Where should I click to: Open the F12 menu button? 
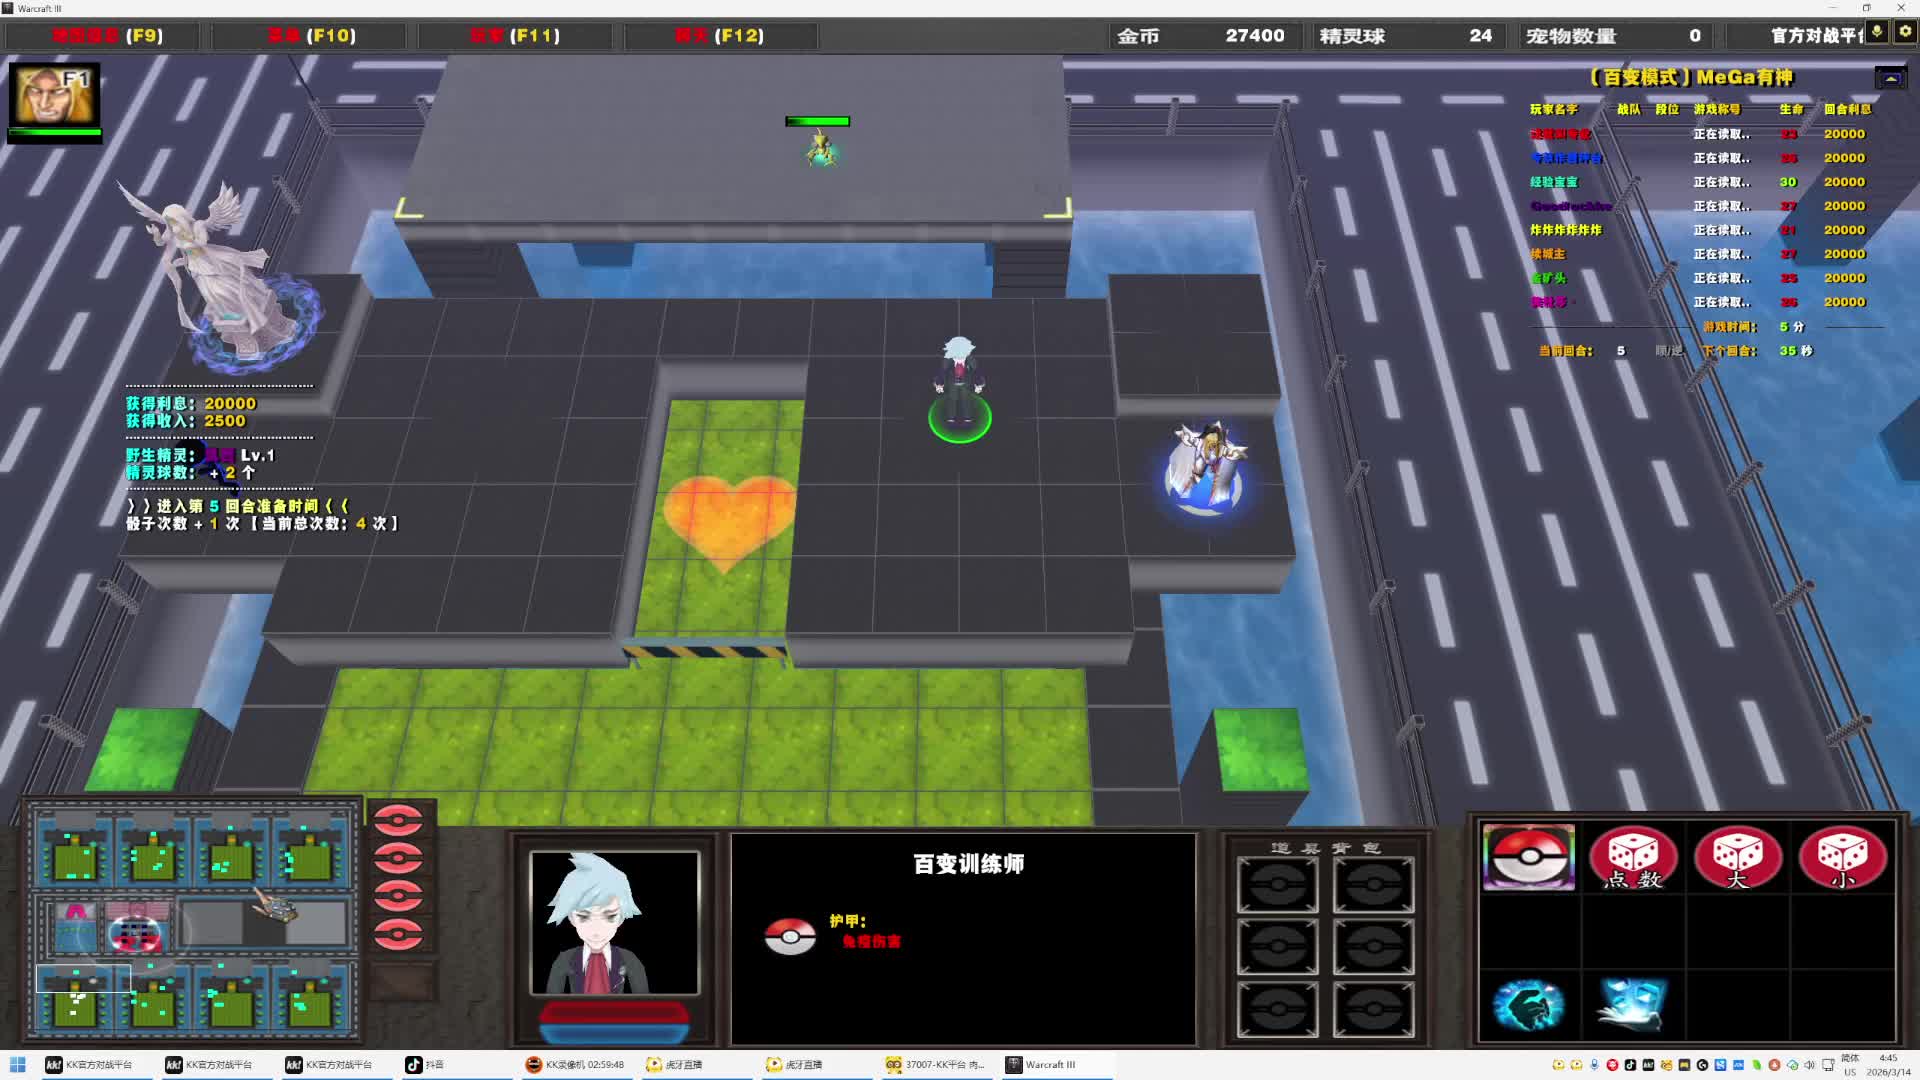719,36
